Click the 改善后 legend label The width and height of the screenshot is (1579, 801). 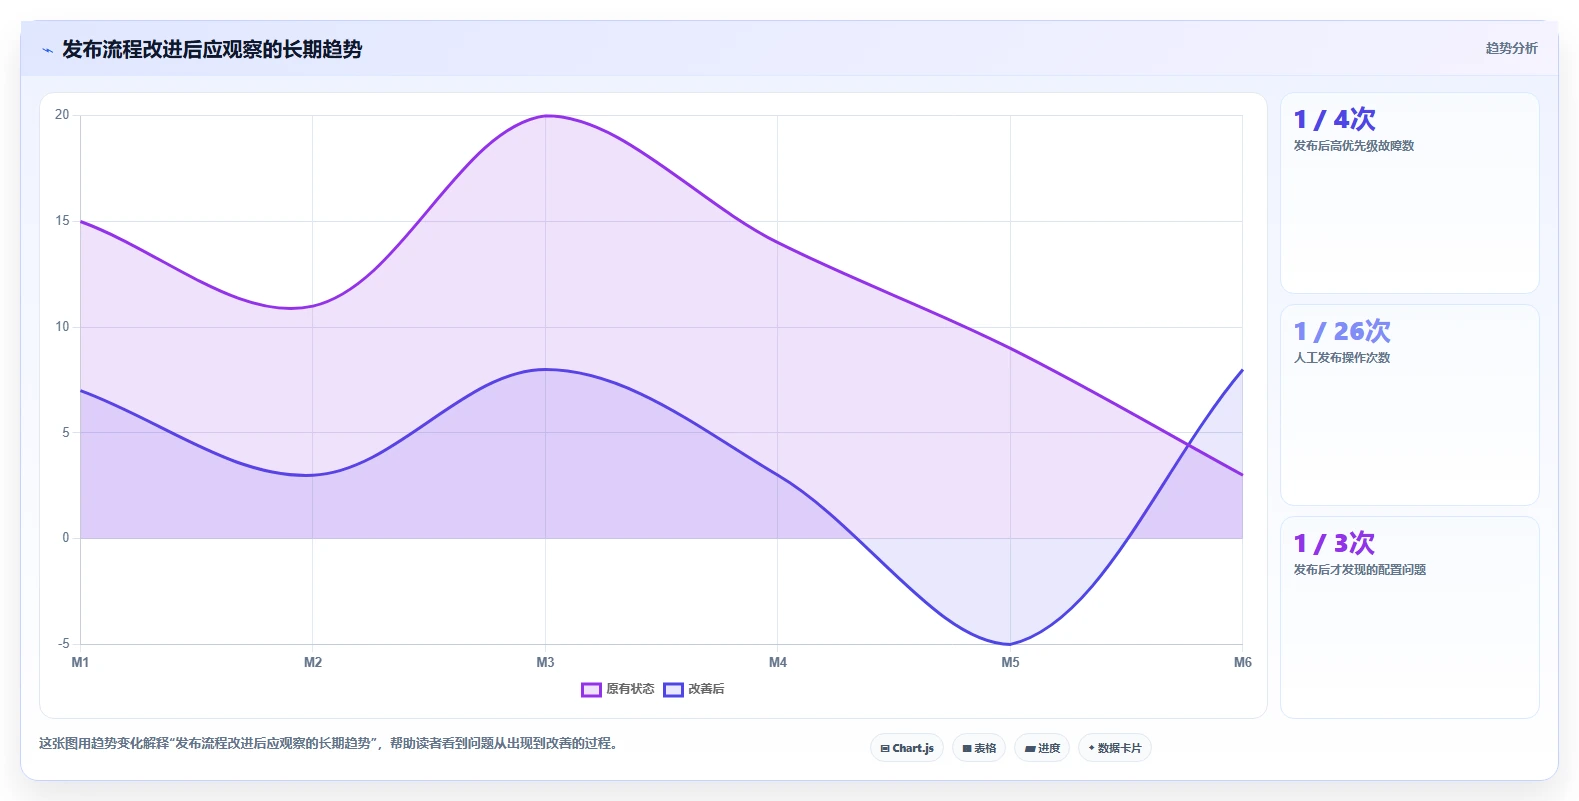[706, 689]
